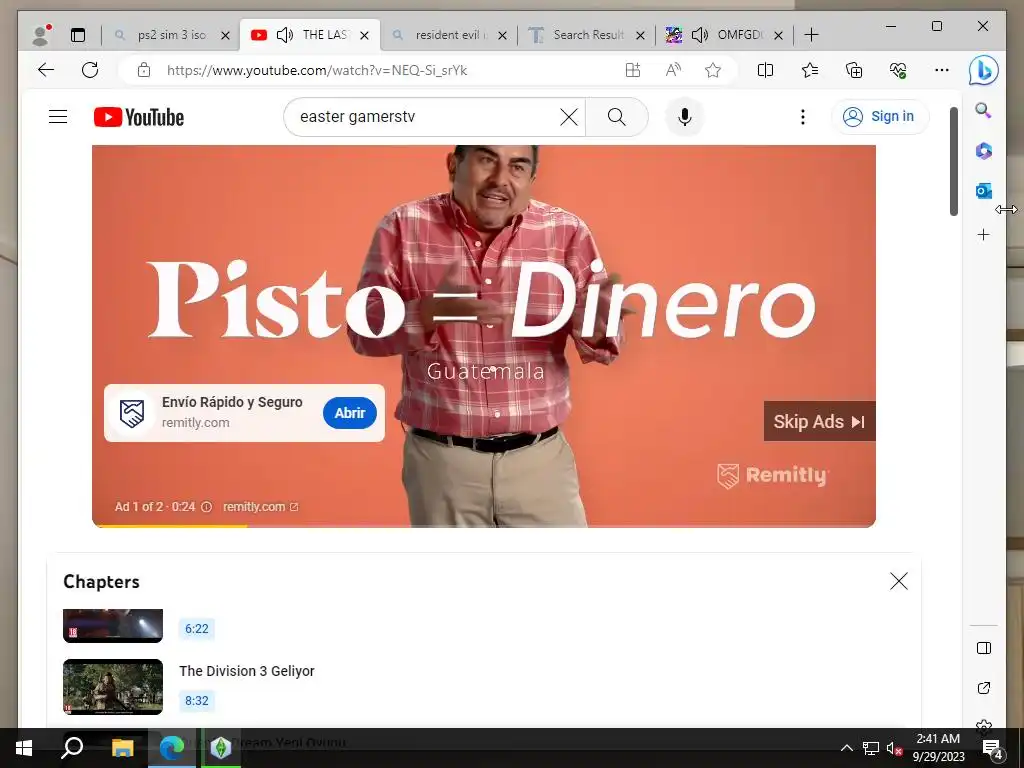This screenshot has height=768, width=1024.
Task: Clear the 'easter gamerstv' search query
Action: coord(569,117)
